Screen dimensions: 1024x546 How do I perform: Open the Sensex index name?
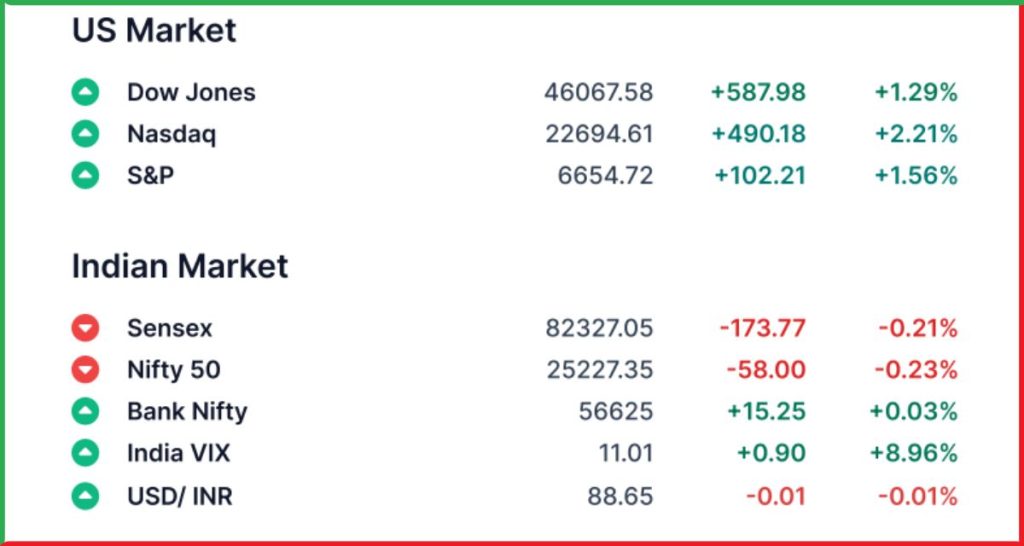[x=170, y=328]
